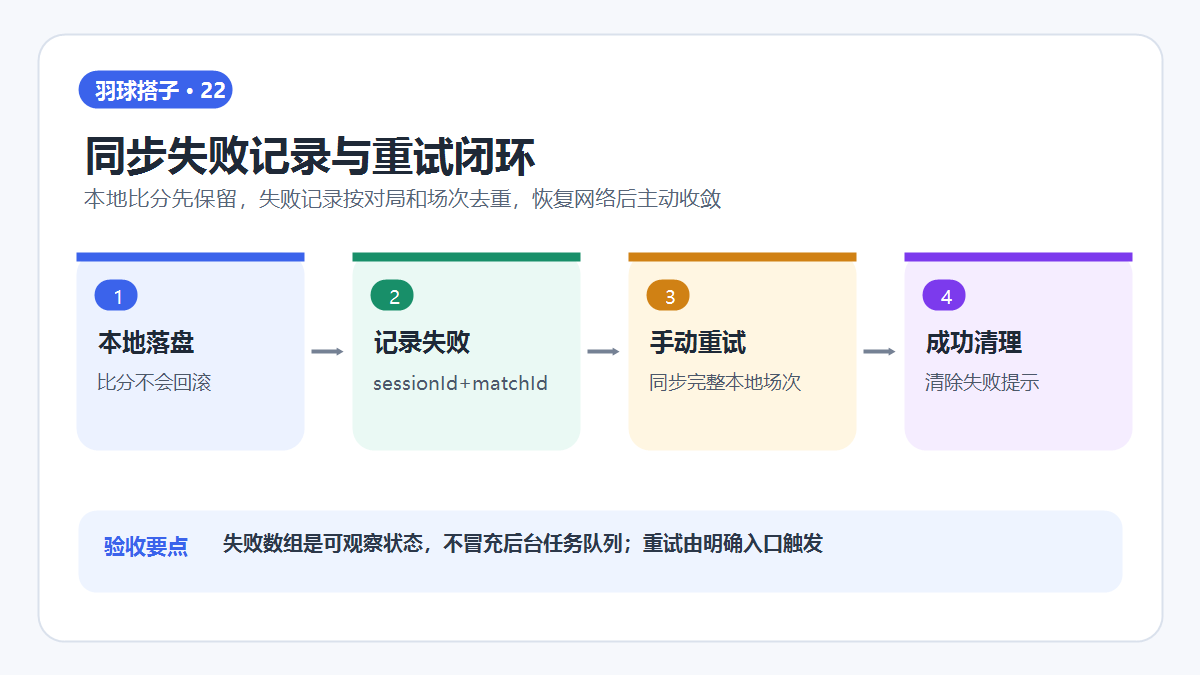Select the 记录失败 heading
1200x675 pixels.
[422, 343]
